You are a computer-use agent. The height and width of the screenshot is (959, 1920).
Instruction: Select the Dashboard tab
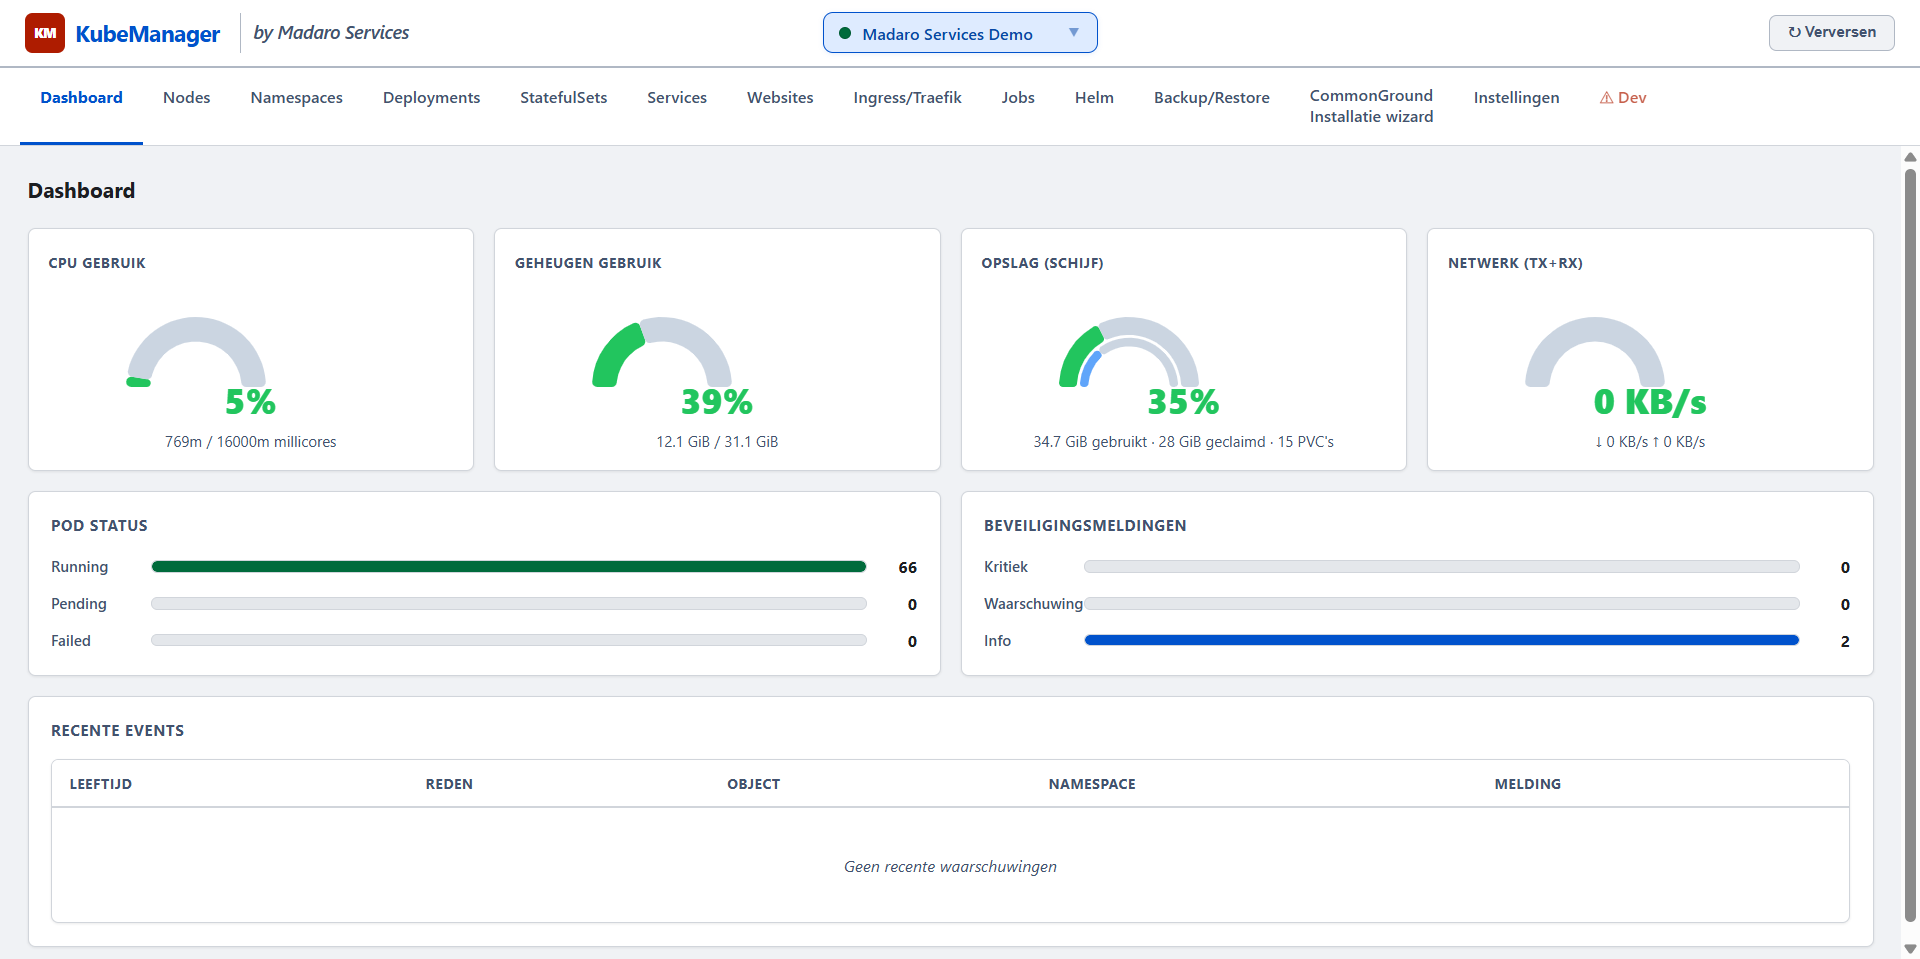(x=81, y=98)
